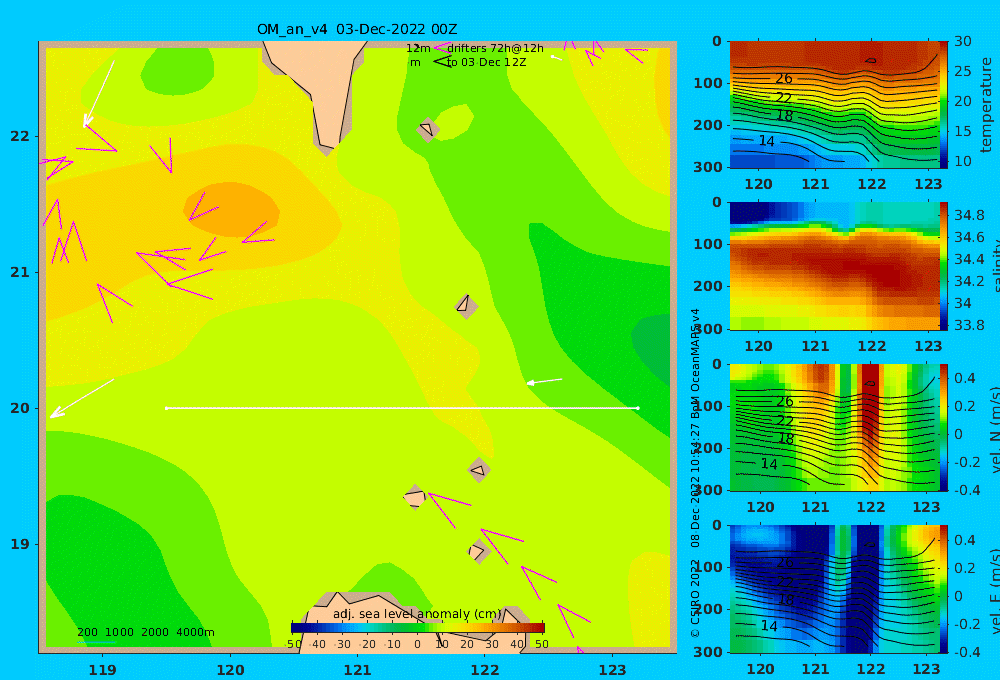Open the temperature section plot
This screenshot has width=1000, height=680.
tap(834, 105)
